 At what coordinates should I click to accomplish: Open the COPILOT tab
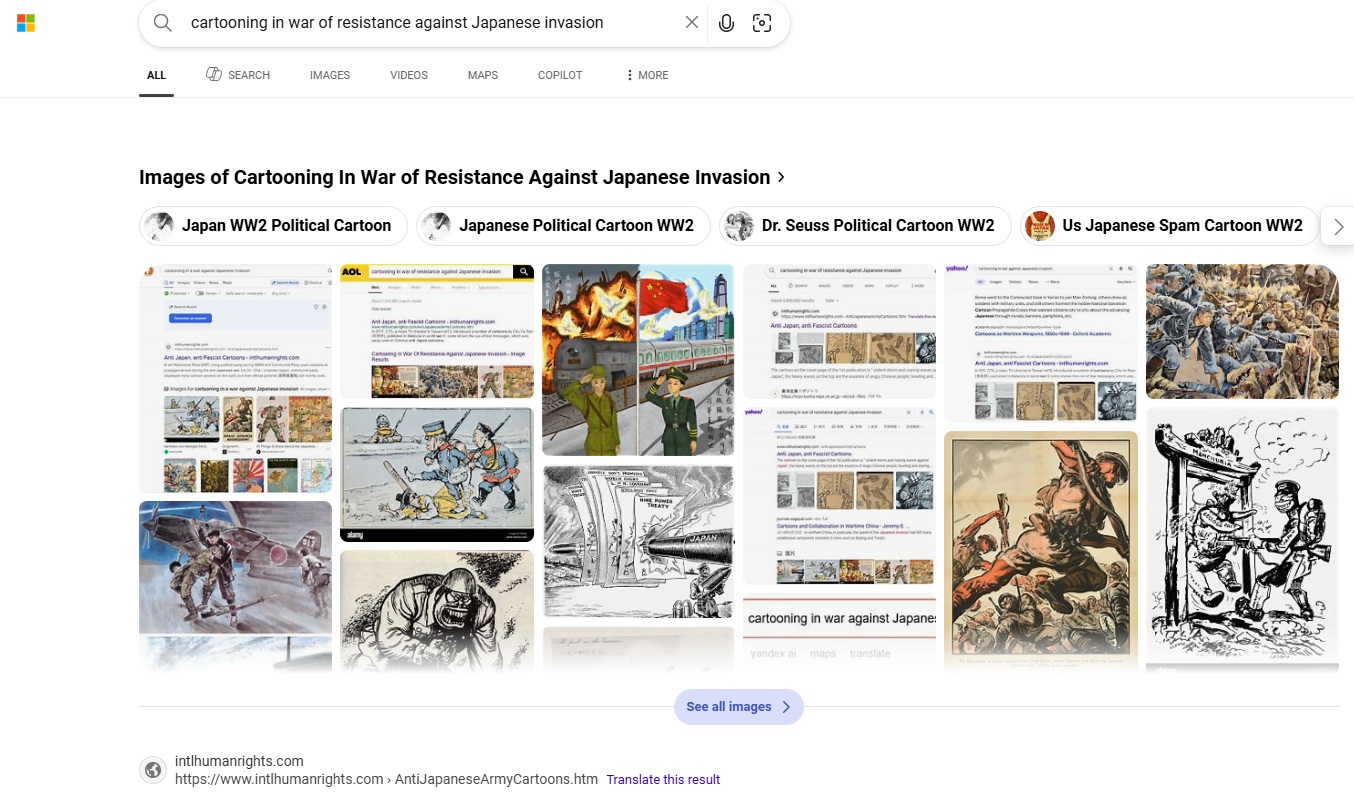(560, 75)
